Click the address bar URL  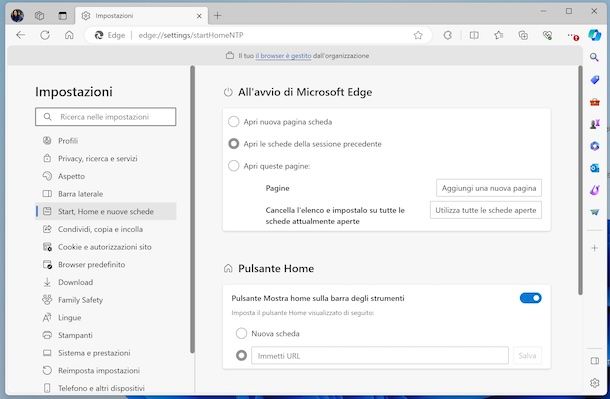tap(191, 35)
